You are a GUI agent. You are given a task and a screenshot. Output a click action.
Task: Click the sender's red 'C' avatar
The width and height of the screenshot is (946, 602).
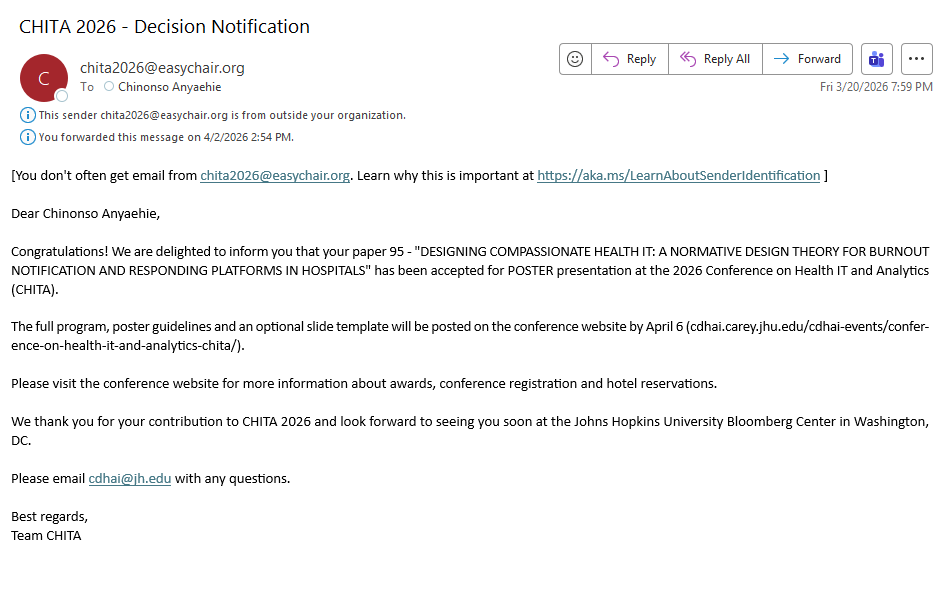[43, 78]
